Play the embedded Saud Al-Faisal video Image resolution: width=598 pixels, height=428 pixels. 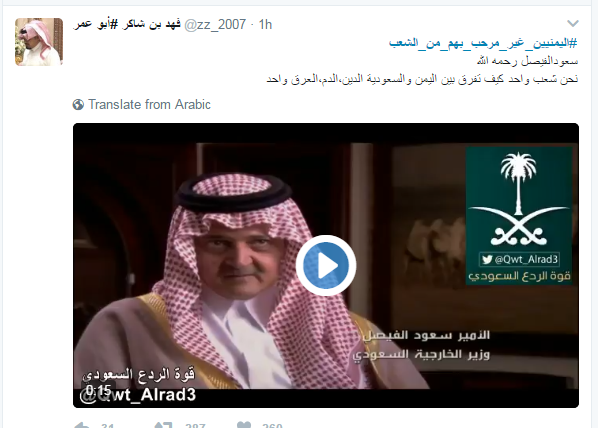point(326,265)
